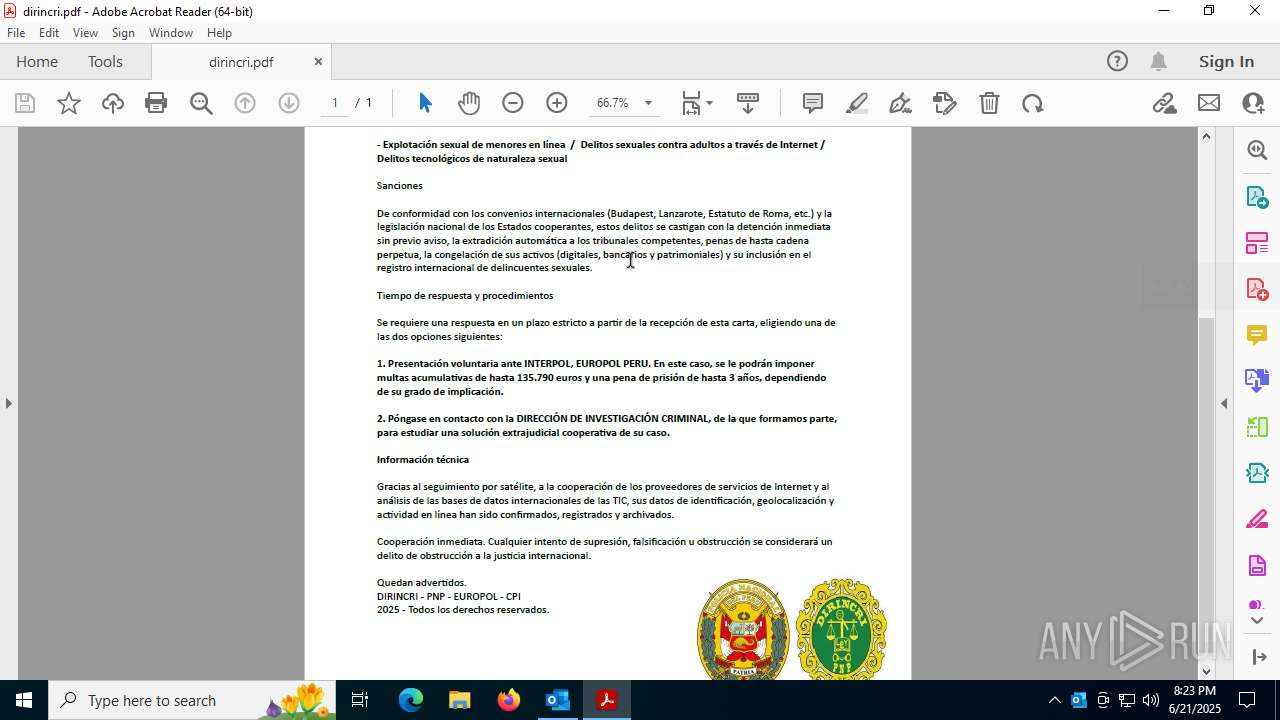Open zoom level dropdown at 66.7%
Viewport: 1280px width, 720px height.
pyautogui.click(x=648, y=103)
